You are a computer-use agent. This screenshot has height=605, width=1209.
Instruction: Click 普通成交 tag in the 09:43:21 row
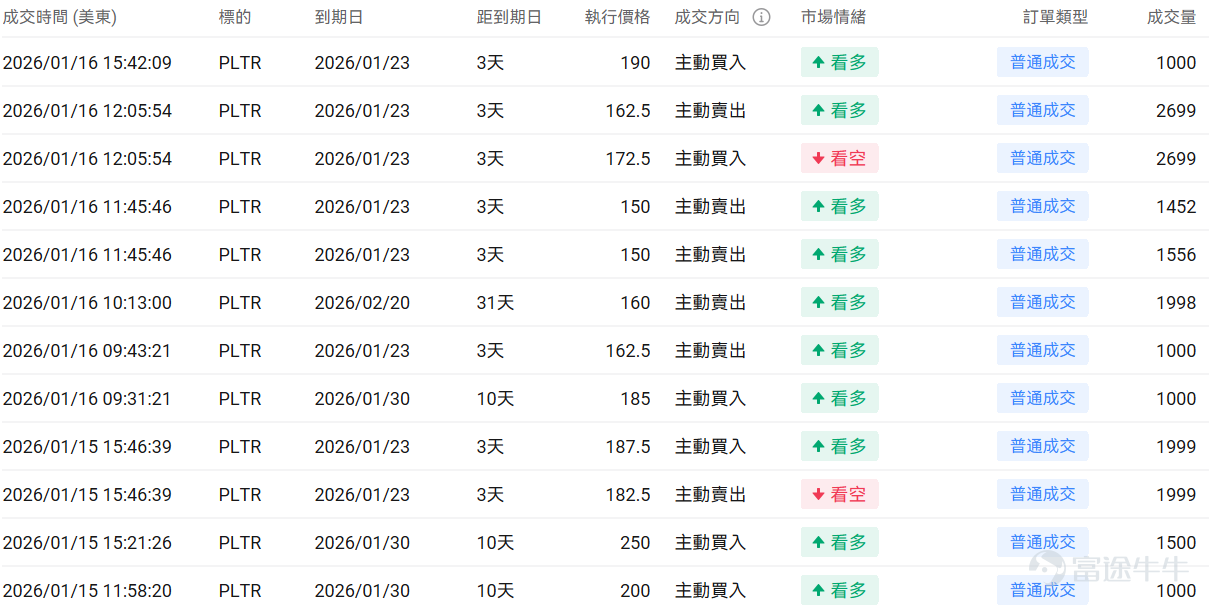(1043, 351)
